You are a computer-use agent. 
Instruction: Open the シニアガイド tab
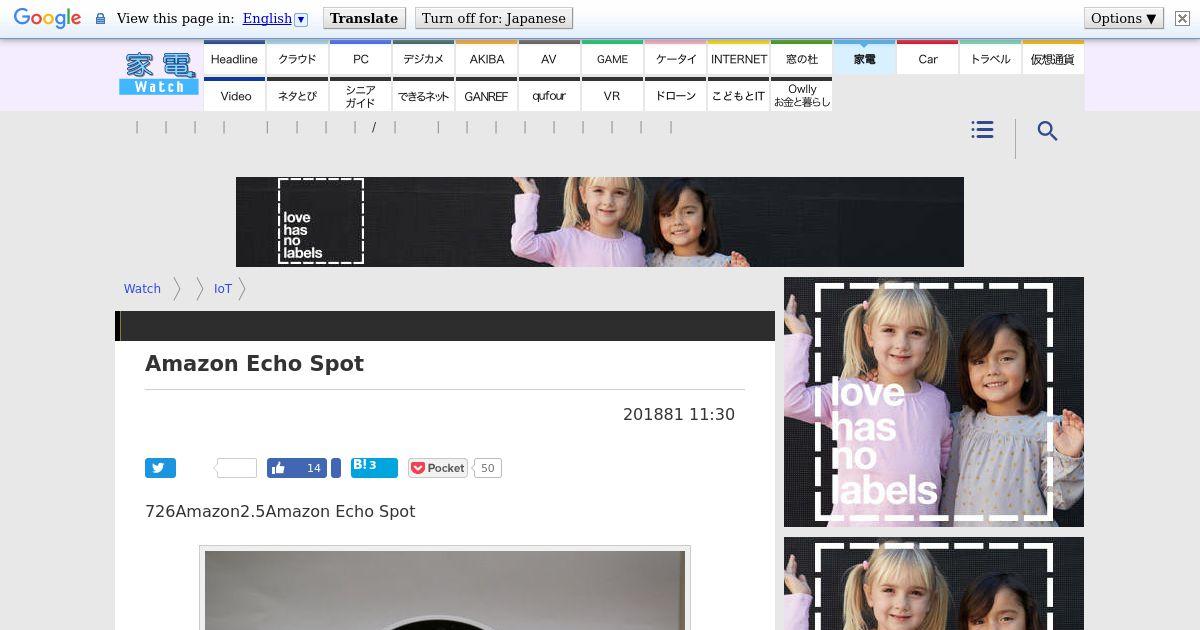(x=360, y=95)
